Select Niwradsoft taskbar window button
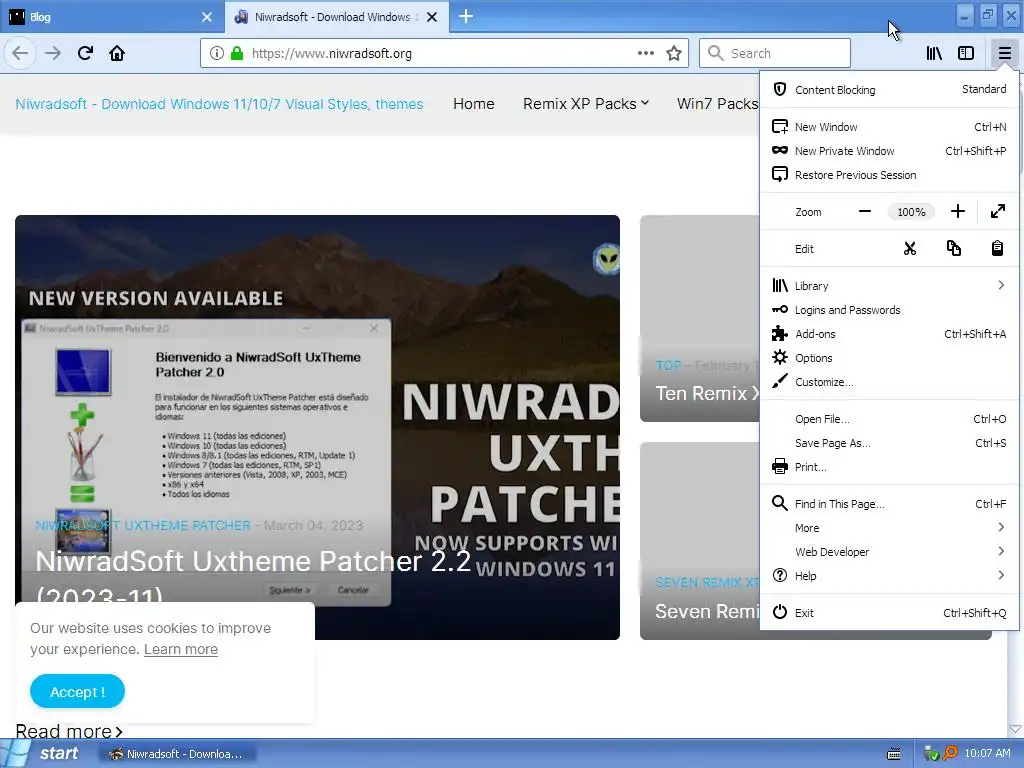 pyautogui.click(x=176, y=754)
